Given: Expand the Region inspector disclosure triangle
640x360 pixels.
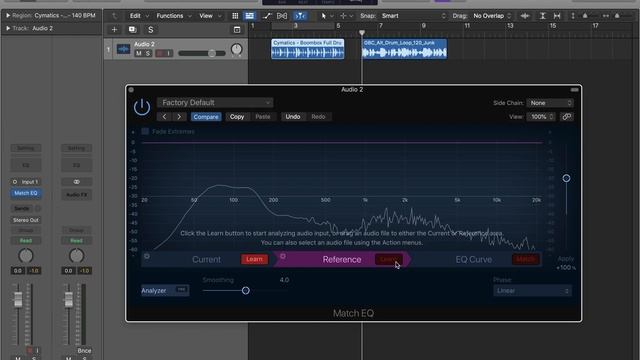Looking at the screenshot, I should (x=8, y=16).
